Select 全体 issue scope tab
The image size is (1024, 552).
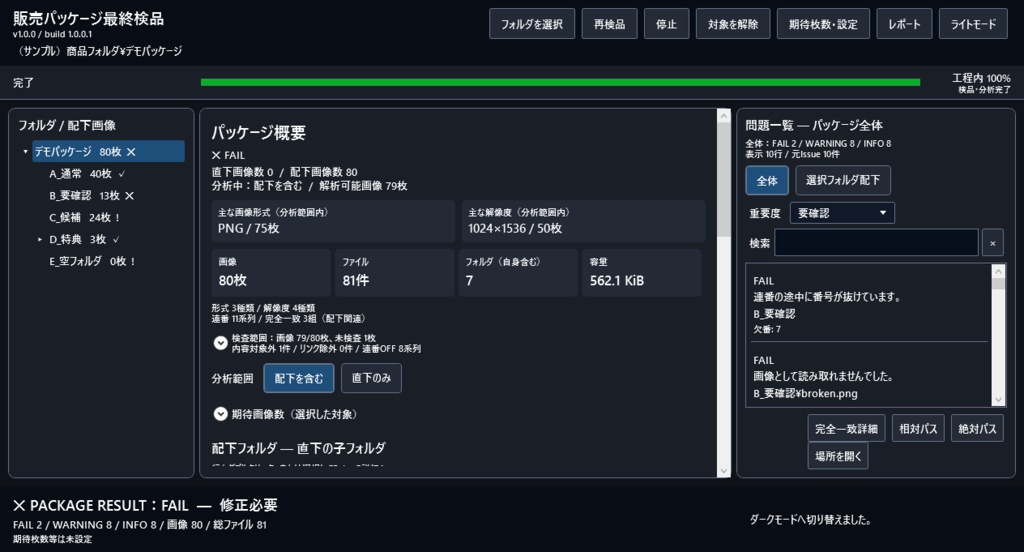point(767,180)
